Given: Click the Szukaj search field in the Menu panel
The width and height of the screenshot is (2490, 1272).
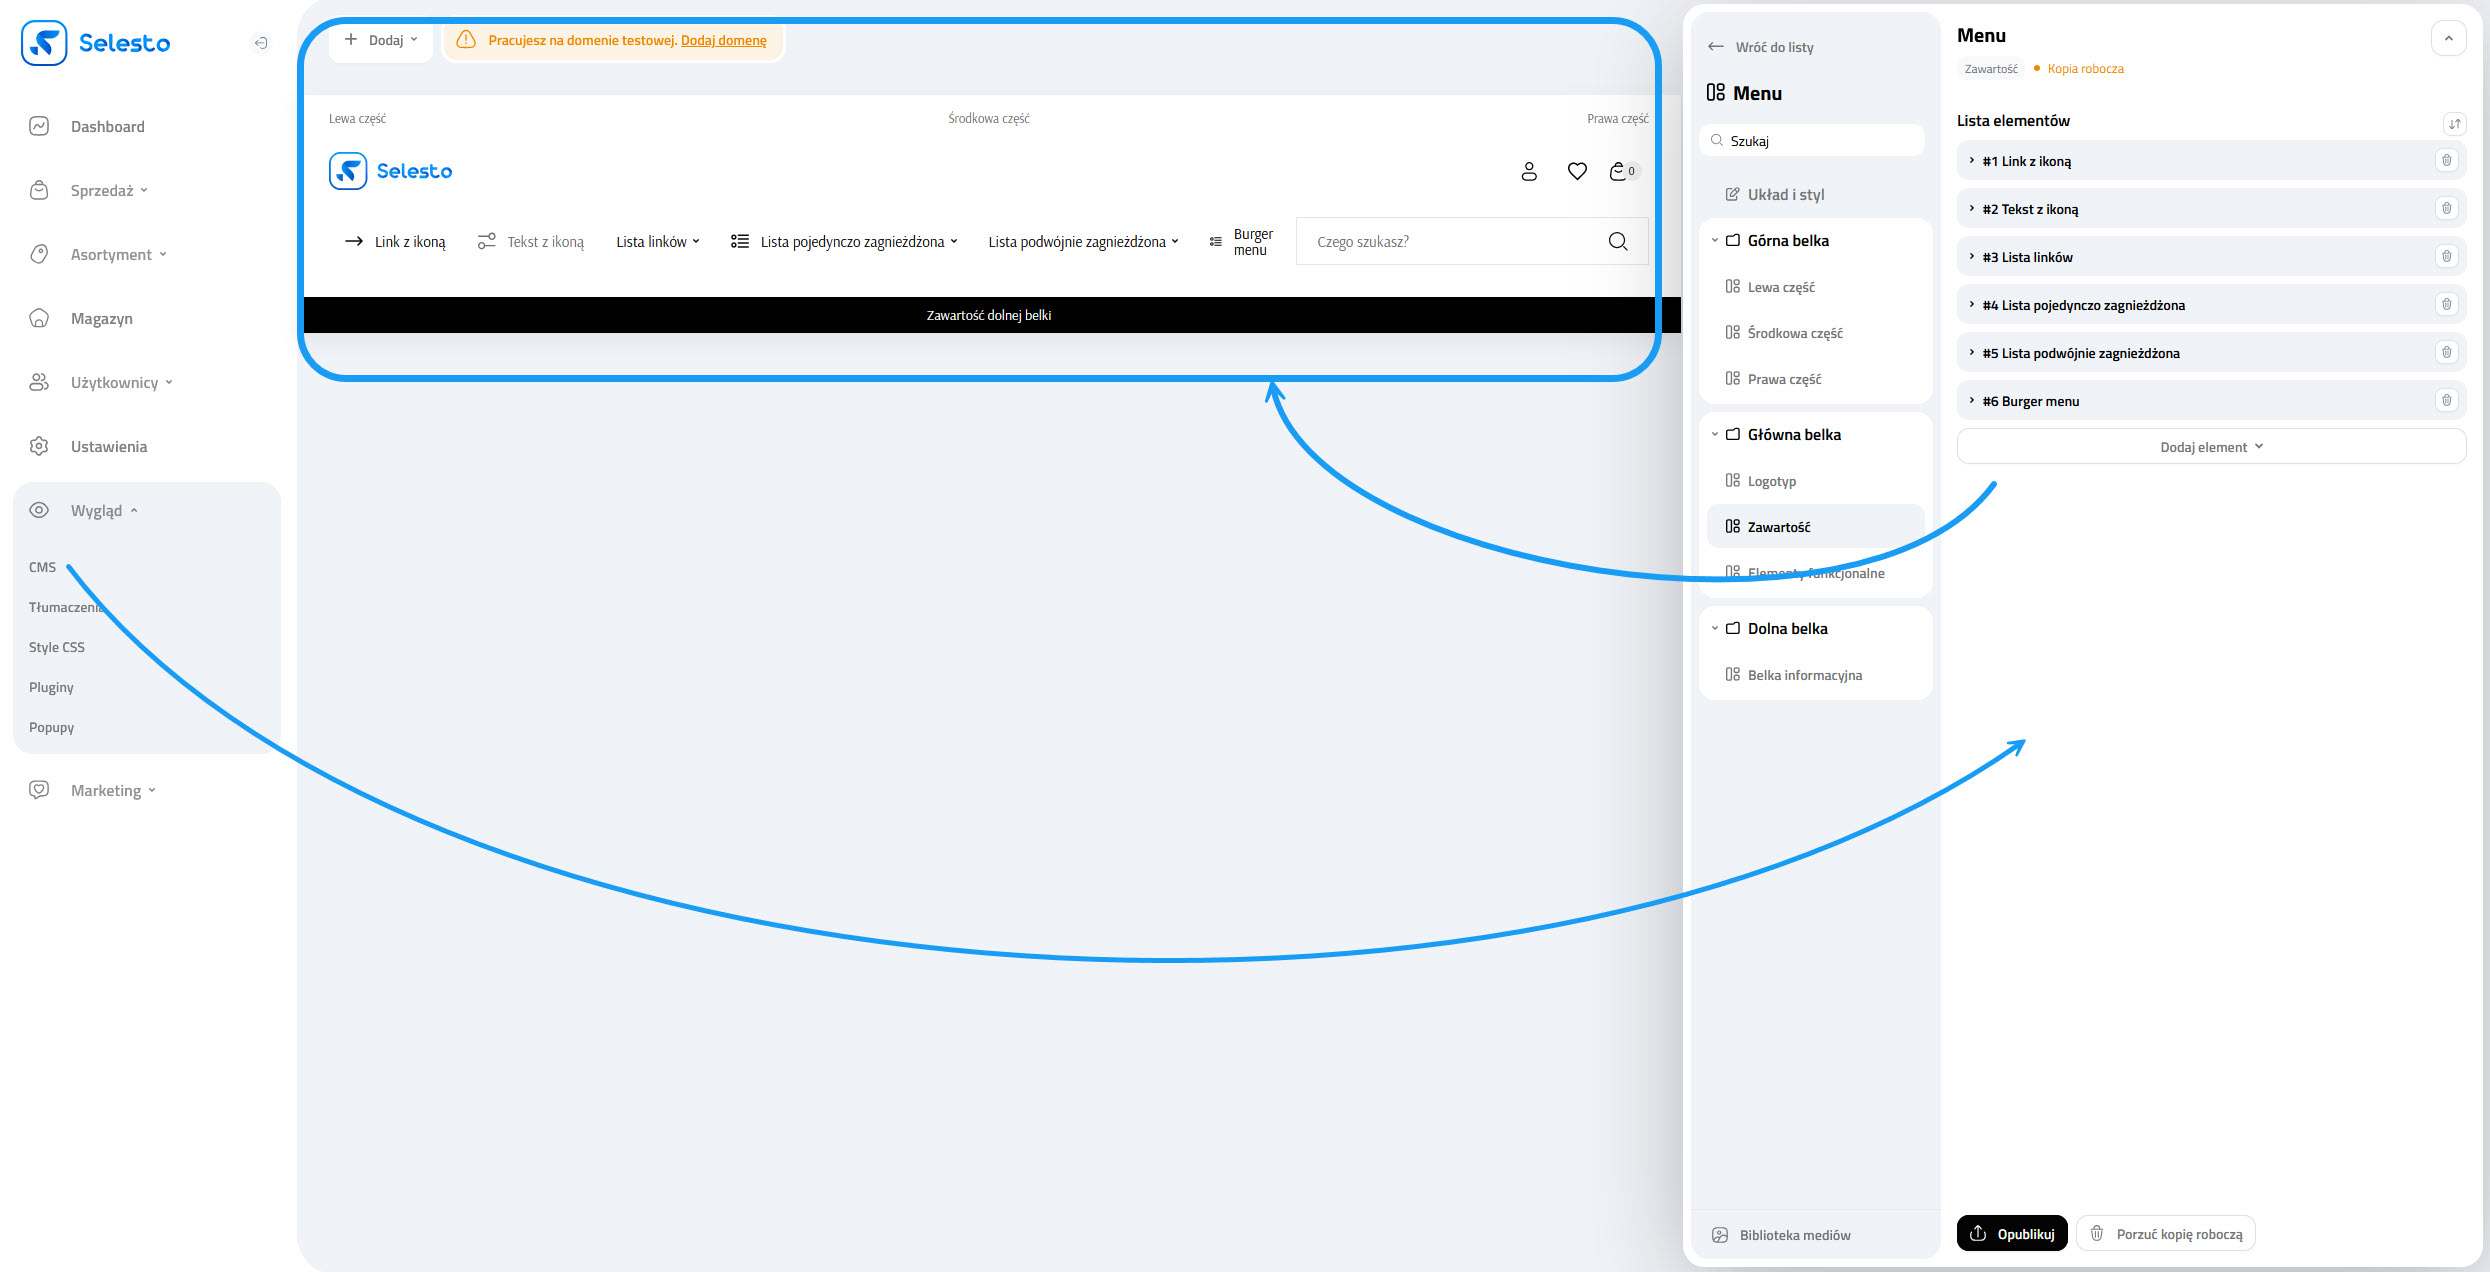Looking at the screenshot, I should (1812, 140).
